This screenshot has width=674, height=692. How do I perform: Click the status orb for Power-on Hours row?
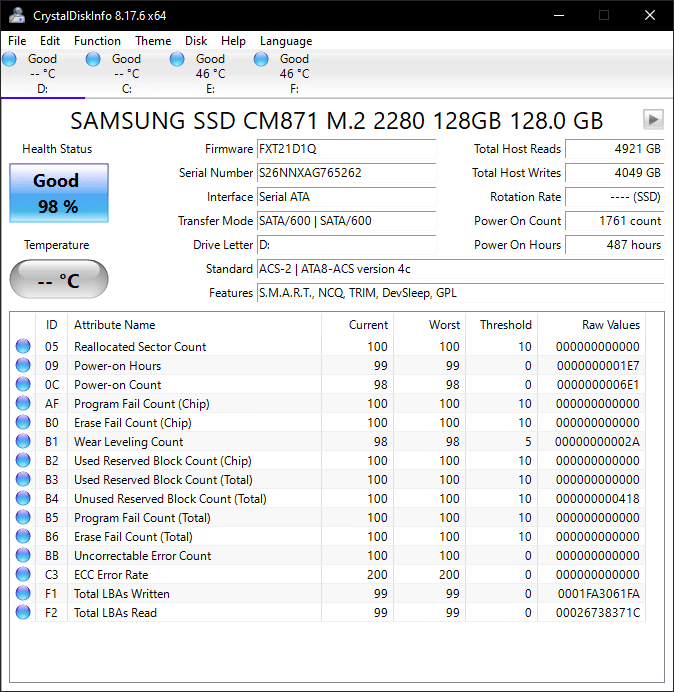point(23,365)
